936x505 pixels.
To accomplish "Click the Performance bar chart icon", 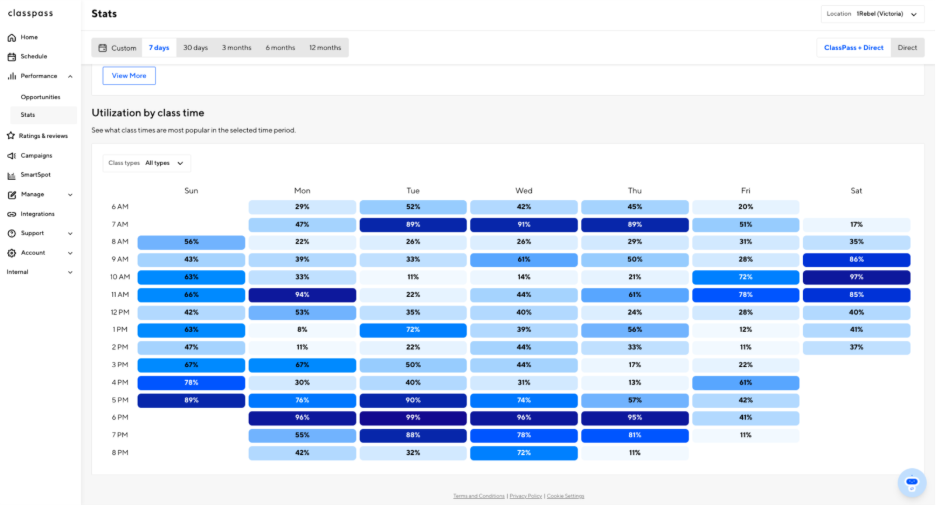I will pos(11,76).
